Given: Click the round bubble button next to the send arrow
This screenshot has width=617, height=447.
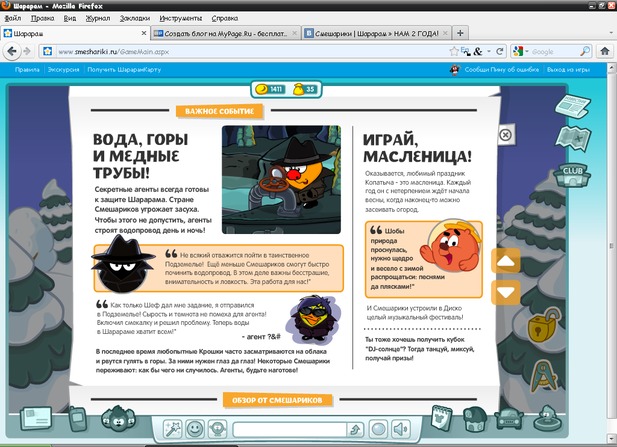Looking at the screenshot, I should pyautogui.click(x=378, y=429).
